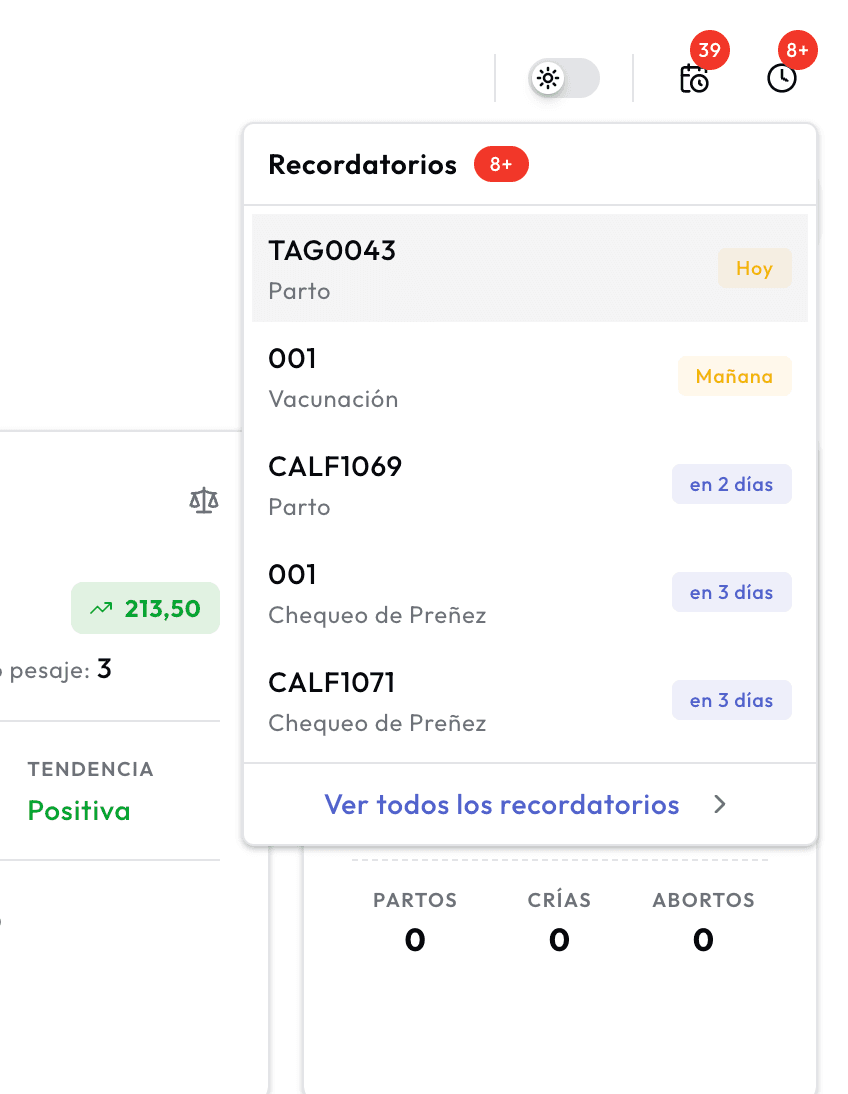Click the red 39 notification badge
Screen dimensions: 848x1094
pos(709,49)
